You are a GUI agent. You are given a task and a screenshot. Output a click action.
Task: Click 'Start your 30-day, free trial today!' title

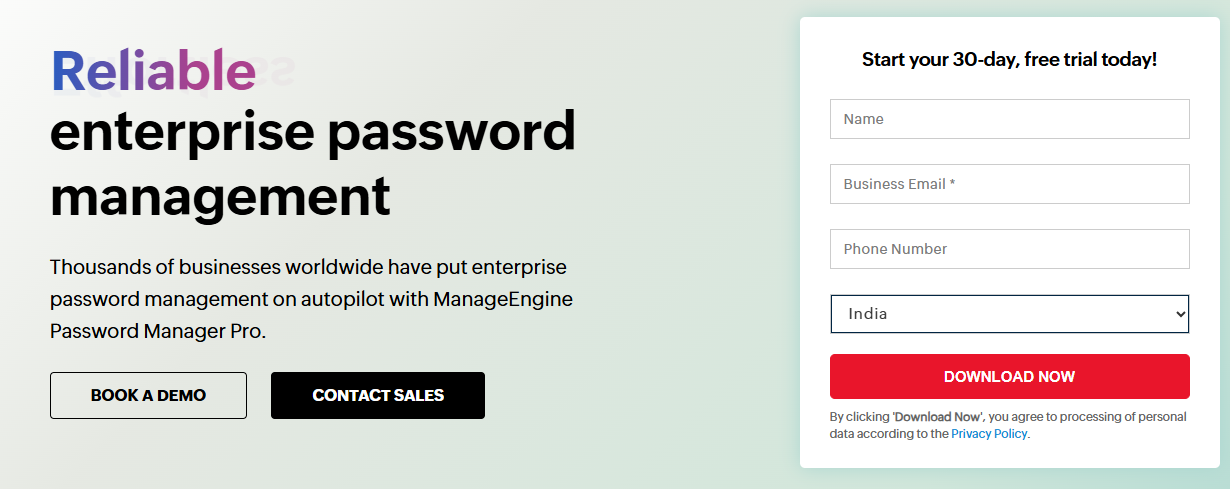pyautogui.click(x=1009, y=59)
